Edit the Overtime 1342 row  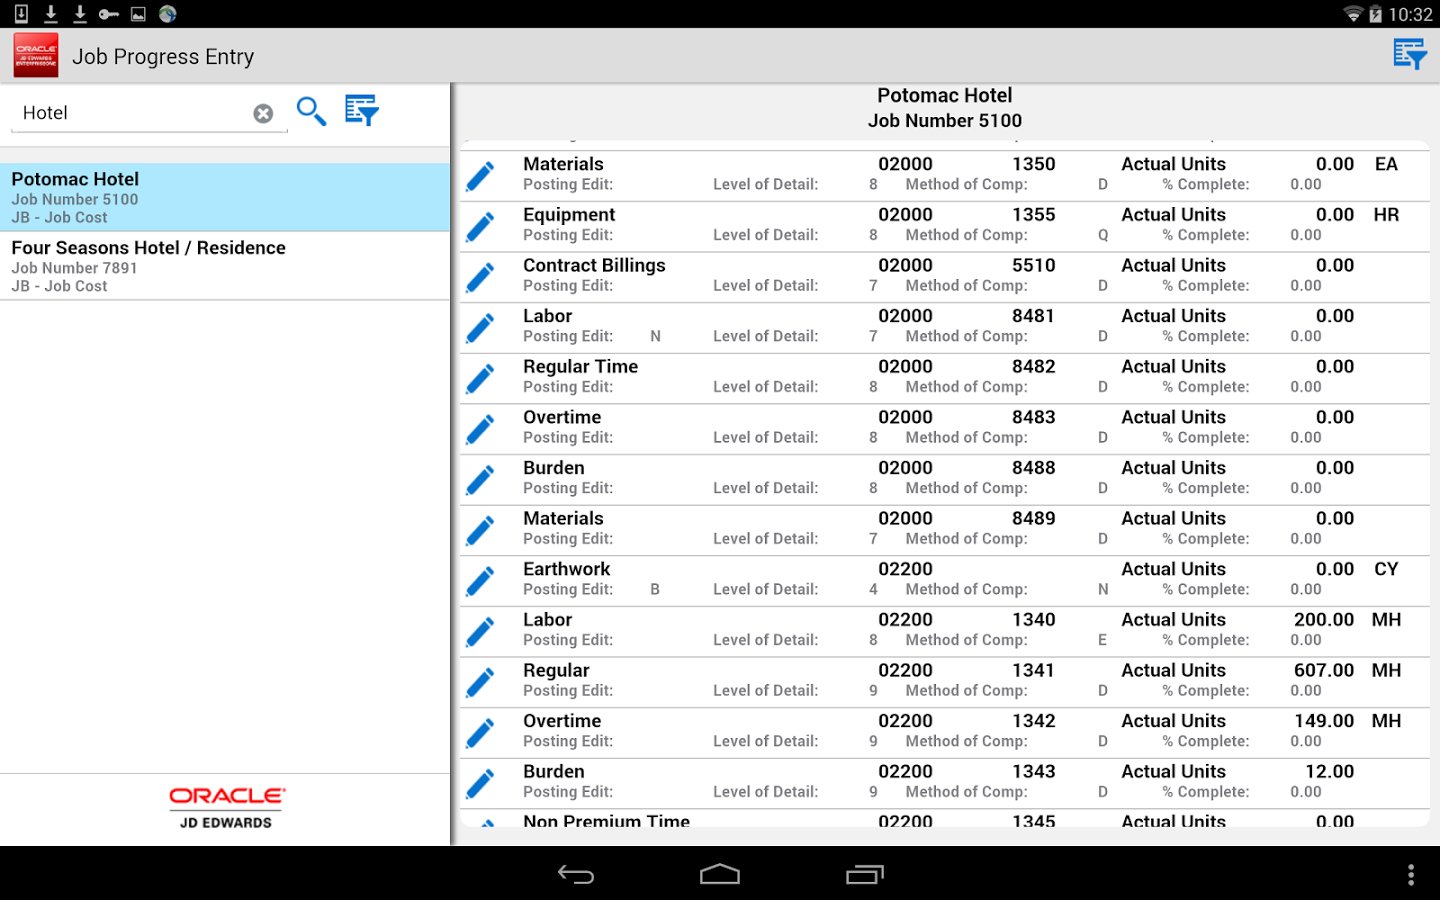(480, 733)
